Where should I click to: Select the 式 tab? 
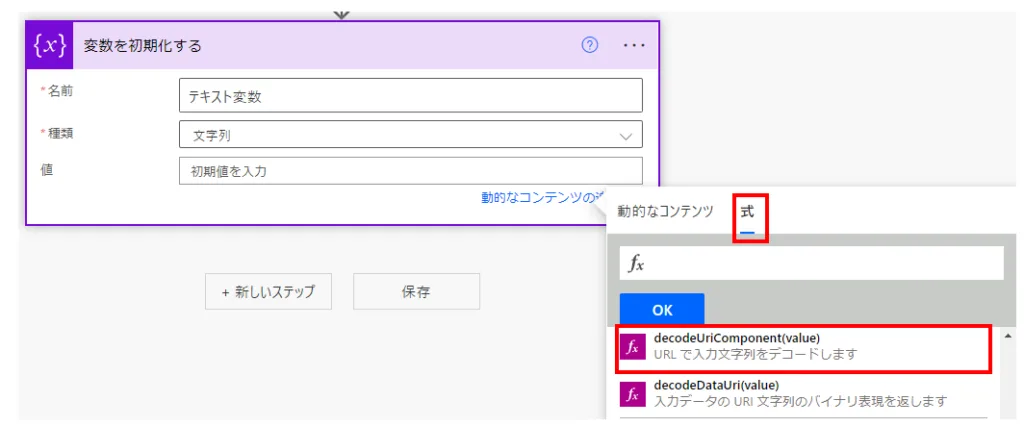click(747, 211)
